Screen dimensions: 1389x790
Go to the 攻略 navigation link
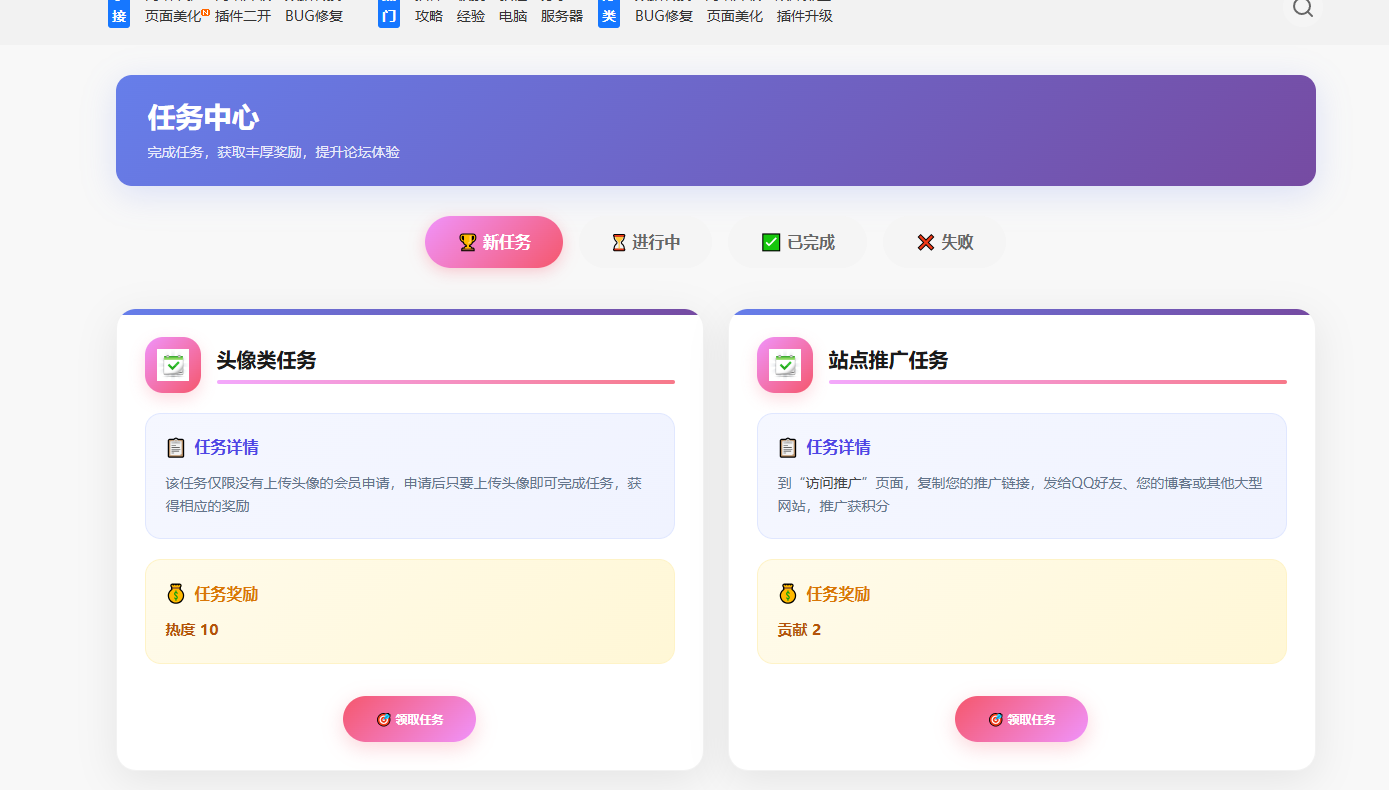click(x=429, y=16)
